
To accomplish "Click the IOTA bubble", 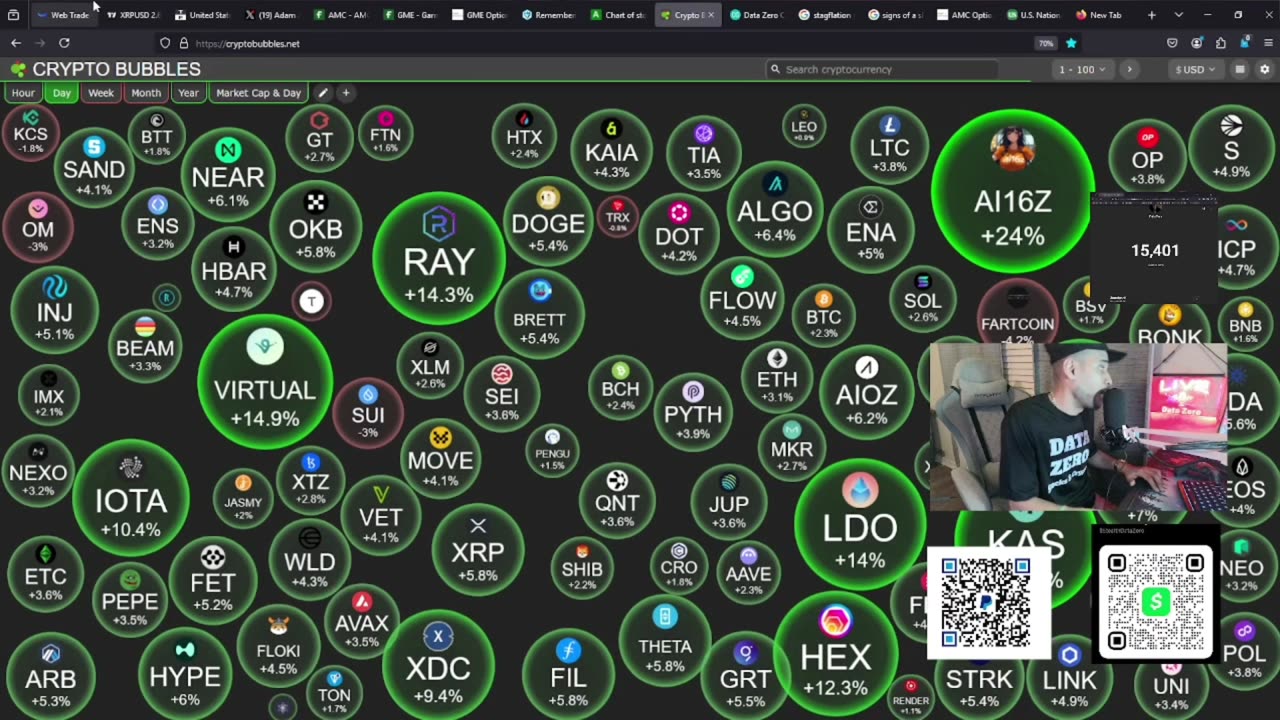I will (x=131, y=497).
